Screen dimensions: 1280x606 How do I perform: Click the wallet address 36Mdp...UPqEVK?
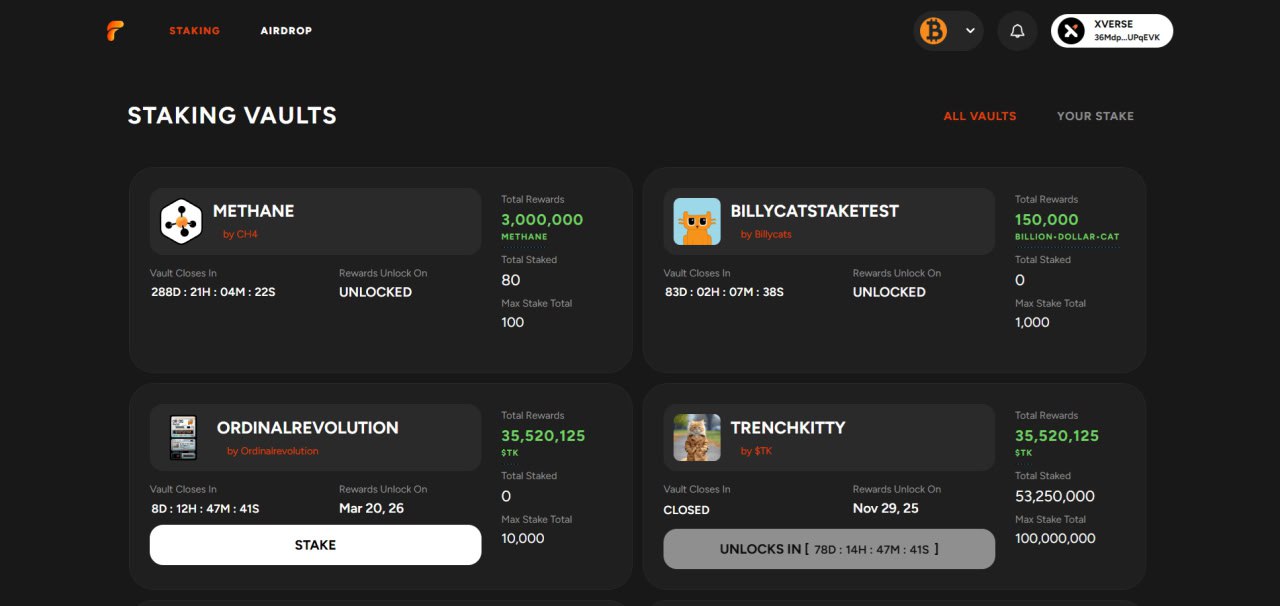pyautogui.click(x=1127, y=37)
